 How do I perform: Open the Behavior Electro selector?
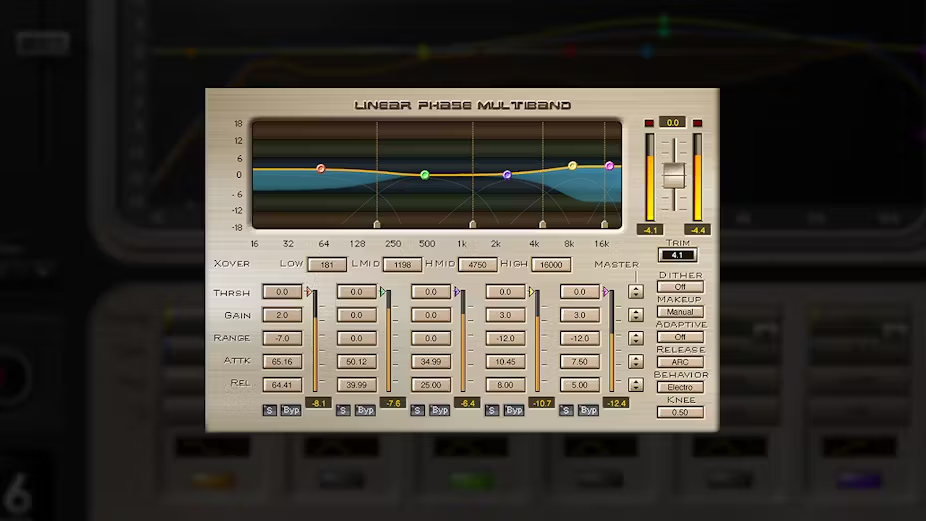pyautogui.click(x=680, y=387)
